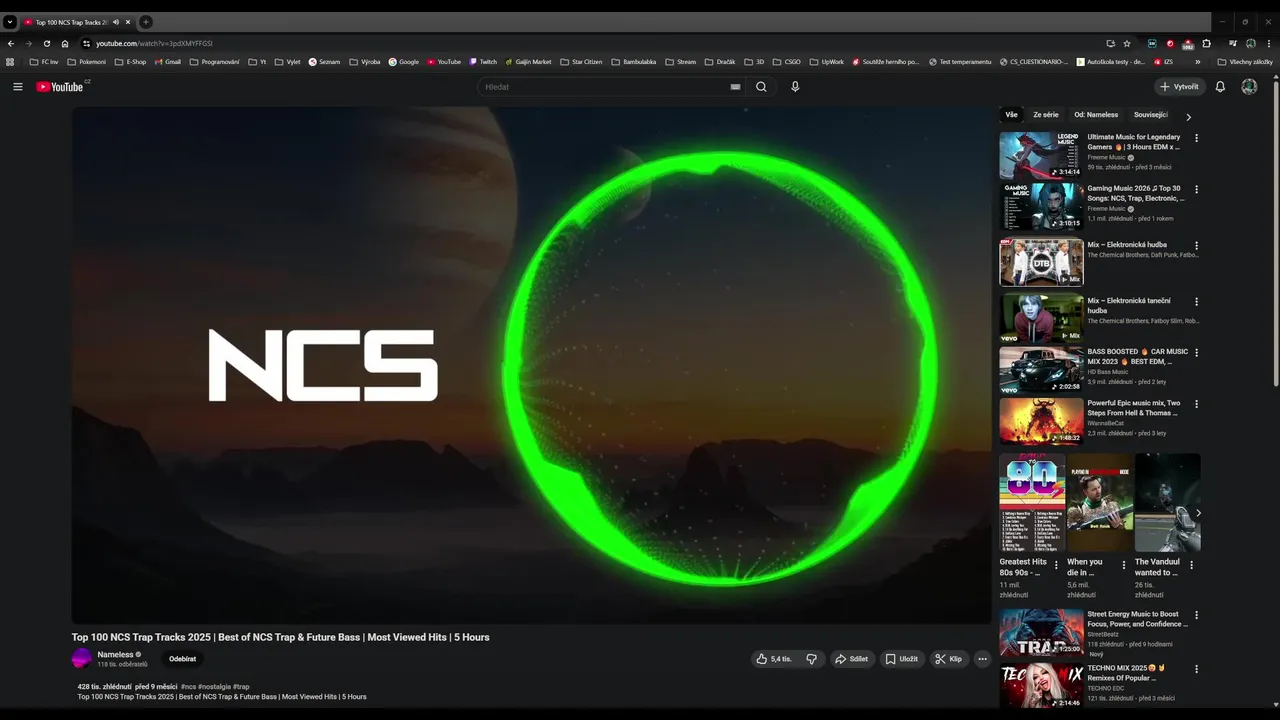Open options for Ultimate Music for Legendary Gamers
This screenshot has width=1280, height=720.
[x=1196, y=138]
